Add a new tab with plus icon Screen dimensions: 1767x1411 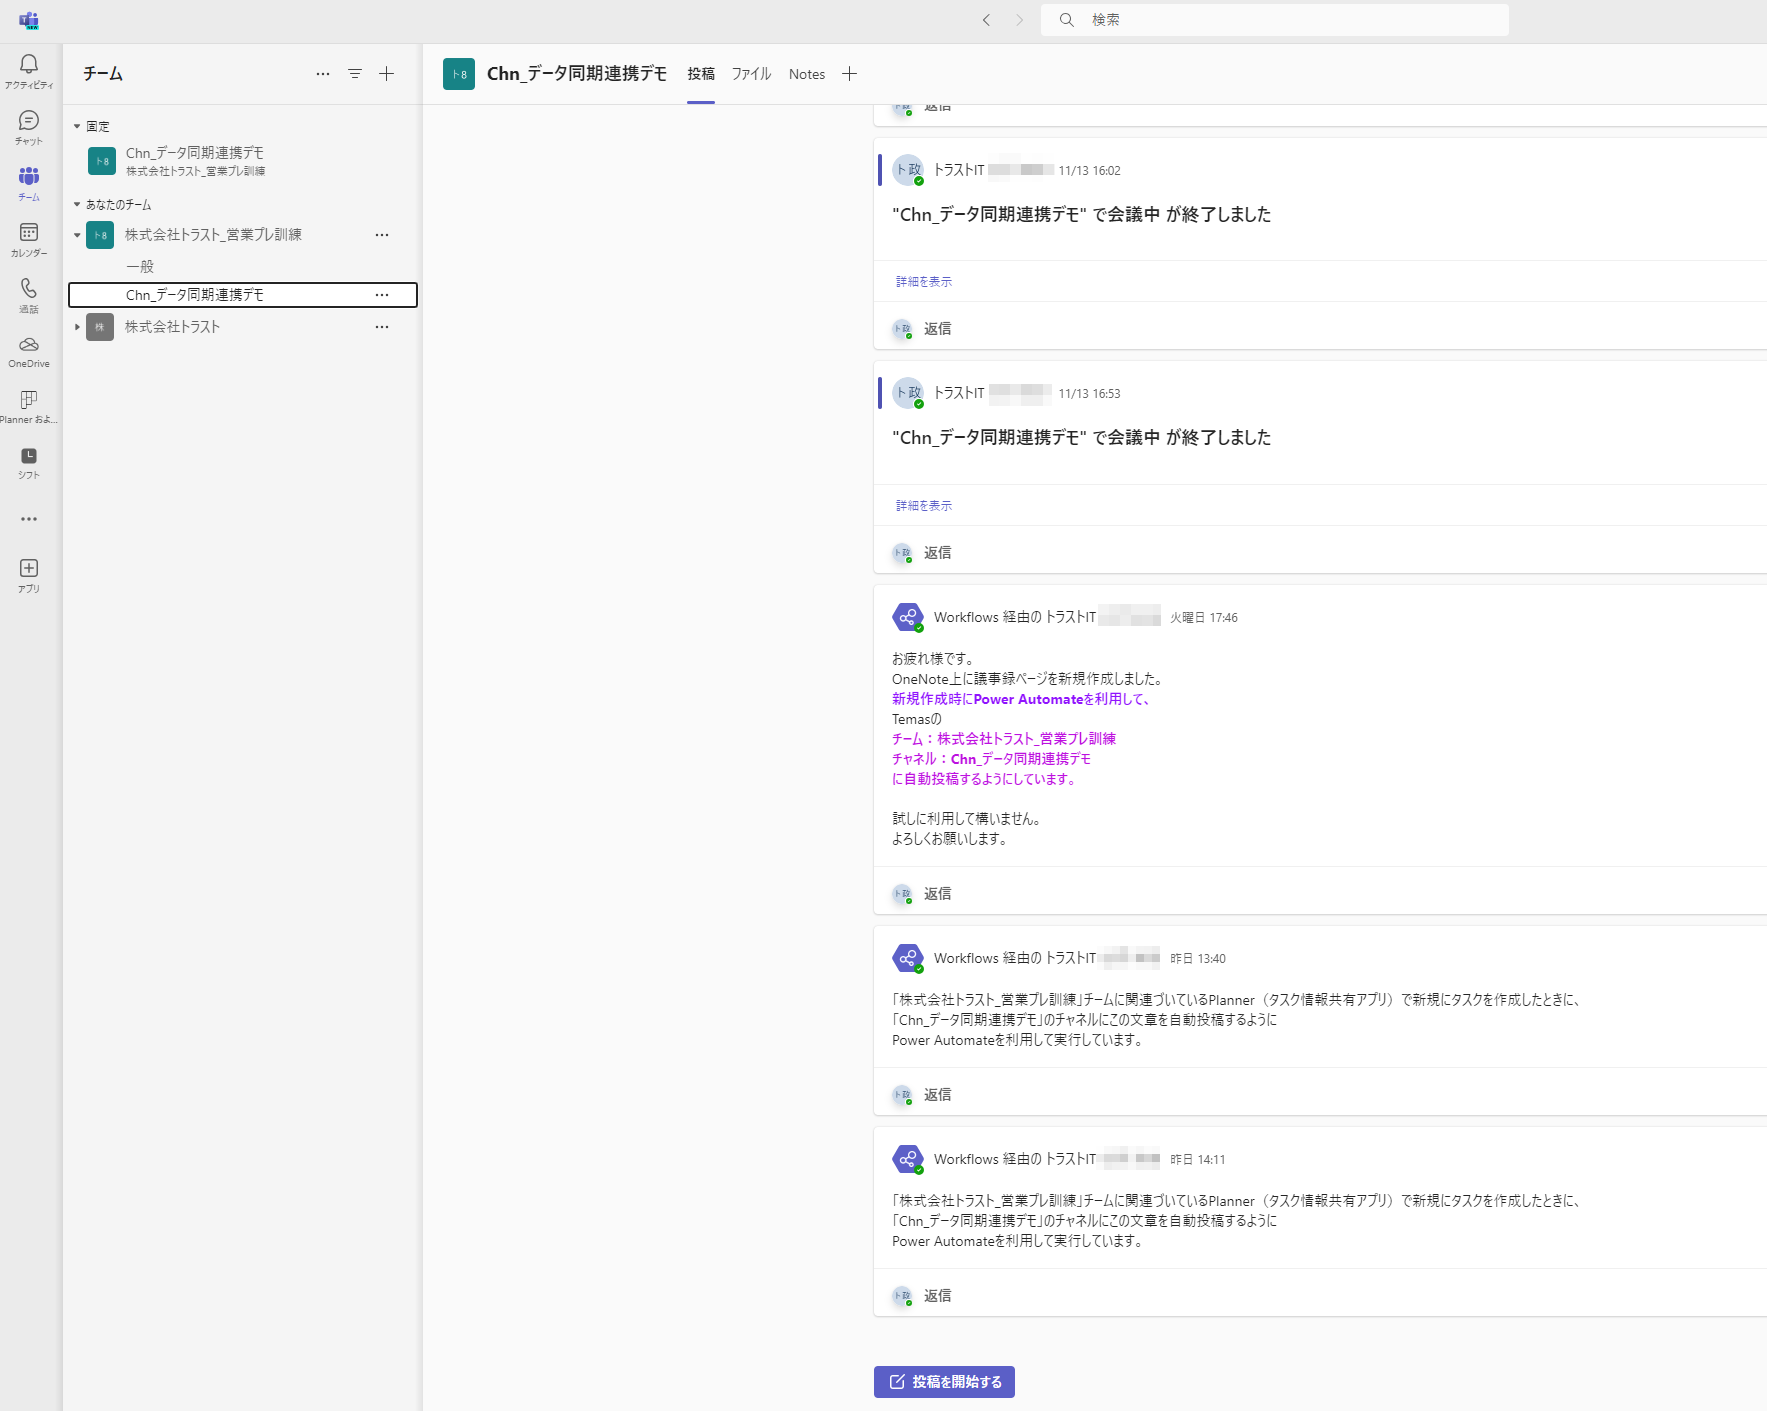pos(849,74)
